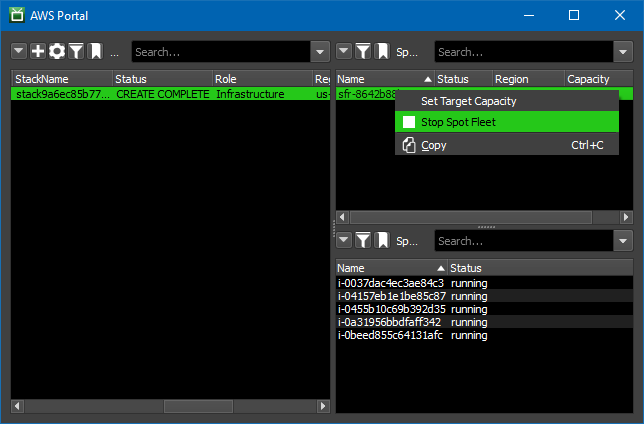Image resolution: width=644 pixels, height=424 pixels.
Task: Choose Stop Spot Fleet menu entry
Action: pyautogui.click(x=507, y=122)
